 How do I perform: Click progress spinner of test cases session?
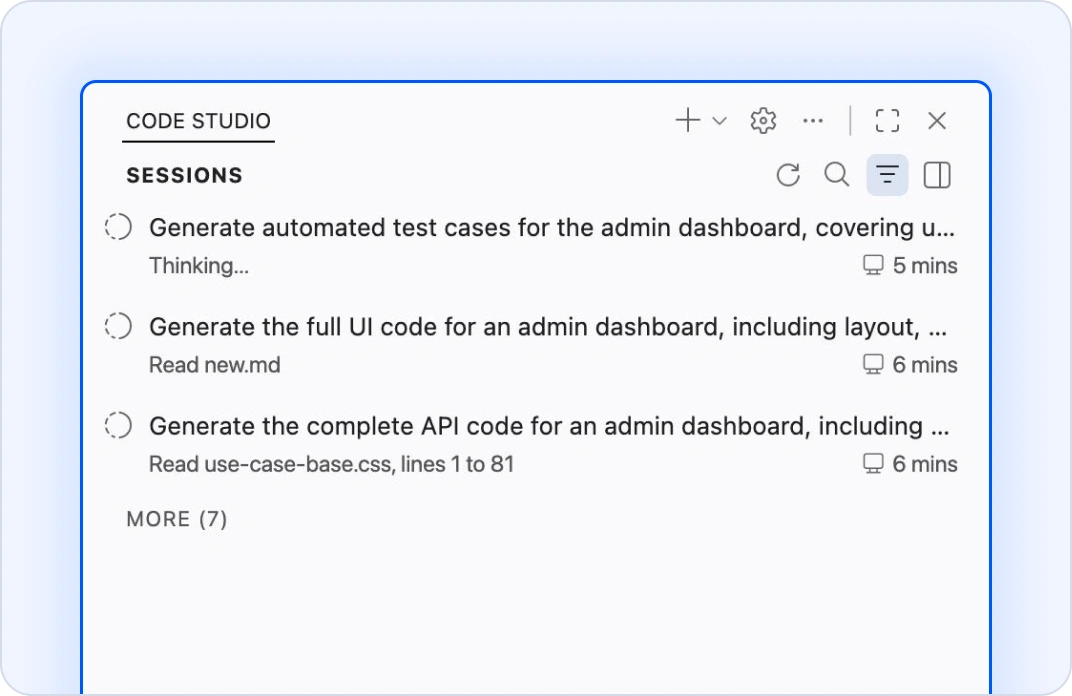pyautogui.click(x=118, y=228)
